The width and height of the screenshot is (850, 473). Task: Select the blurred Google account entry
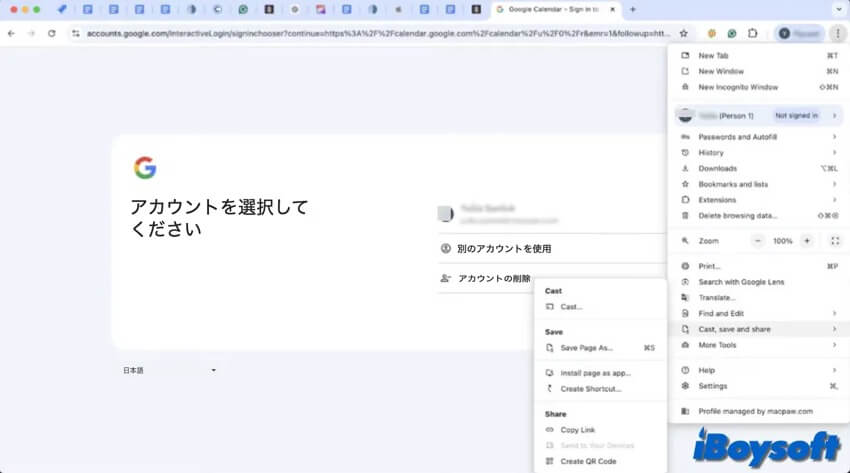[x=552, y=214]
